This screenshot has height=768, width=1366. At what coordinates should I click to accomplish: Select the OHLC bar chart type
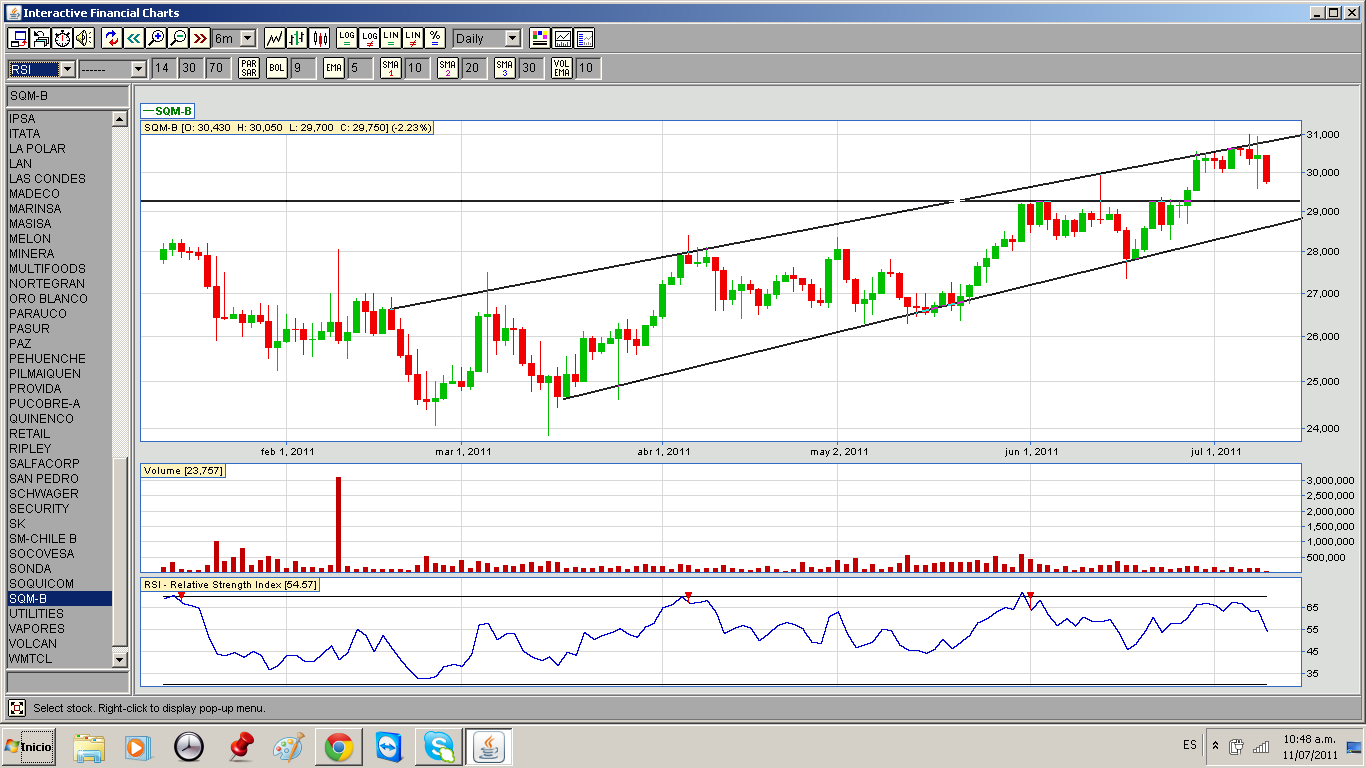coord(297,38)
